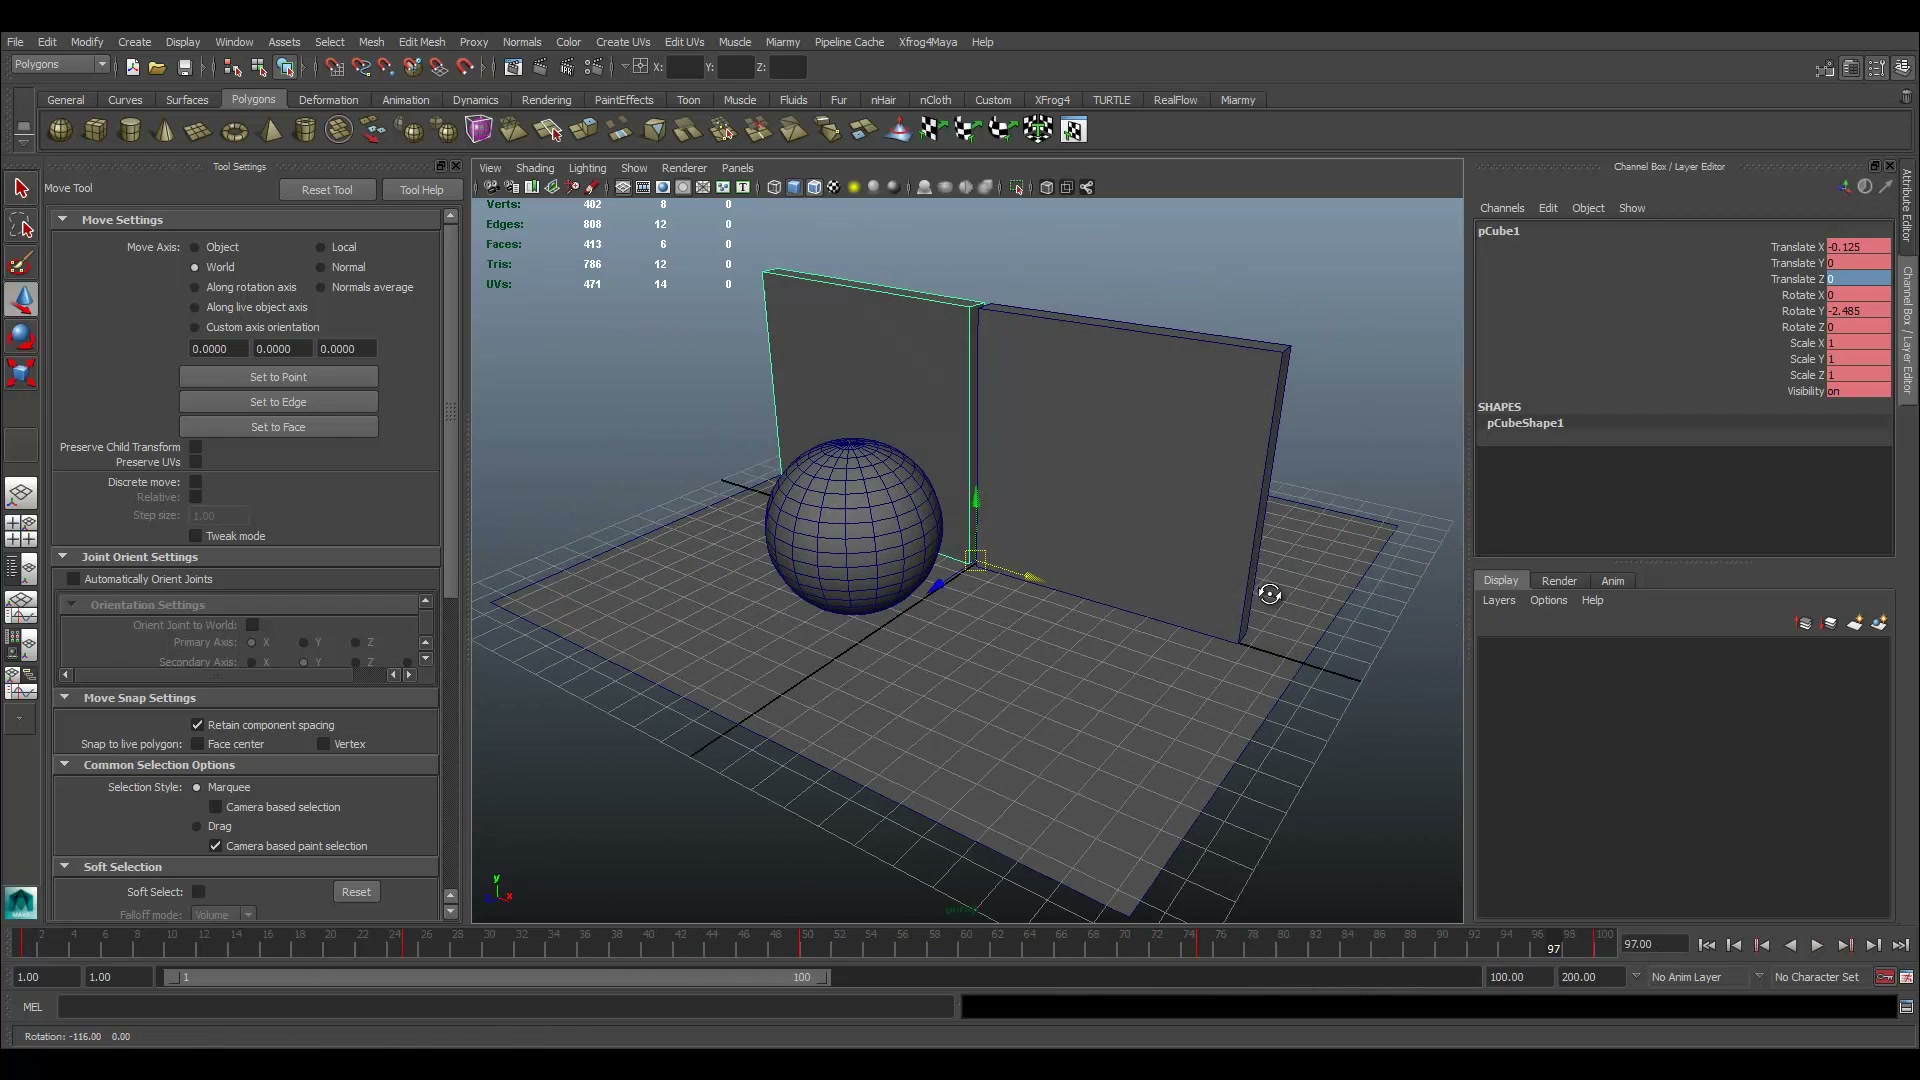The image size is (1920, 1080).
Task: Activate the Lasso select tool
Action: point(21,226)
